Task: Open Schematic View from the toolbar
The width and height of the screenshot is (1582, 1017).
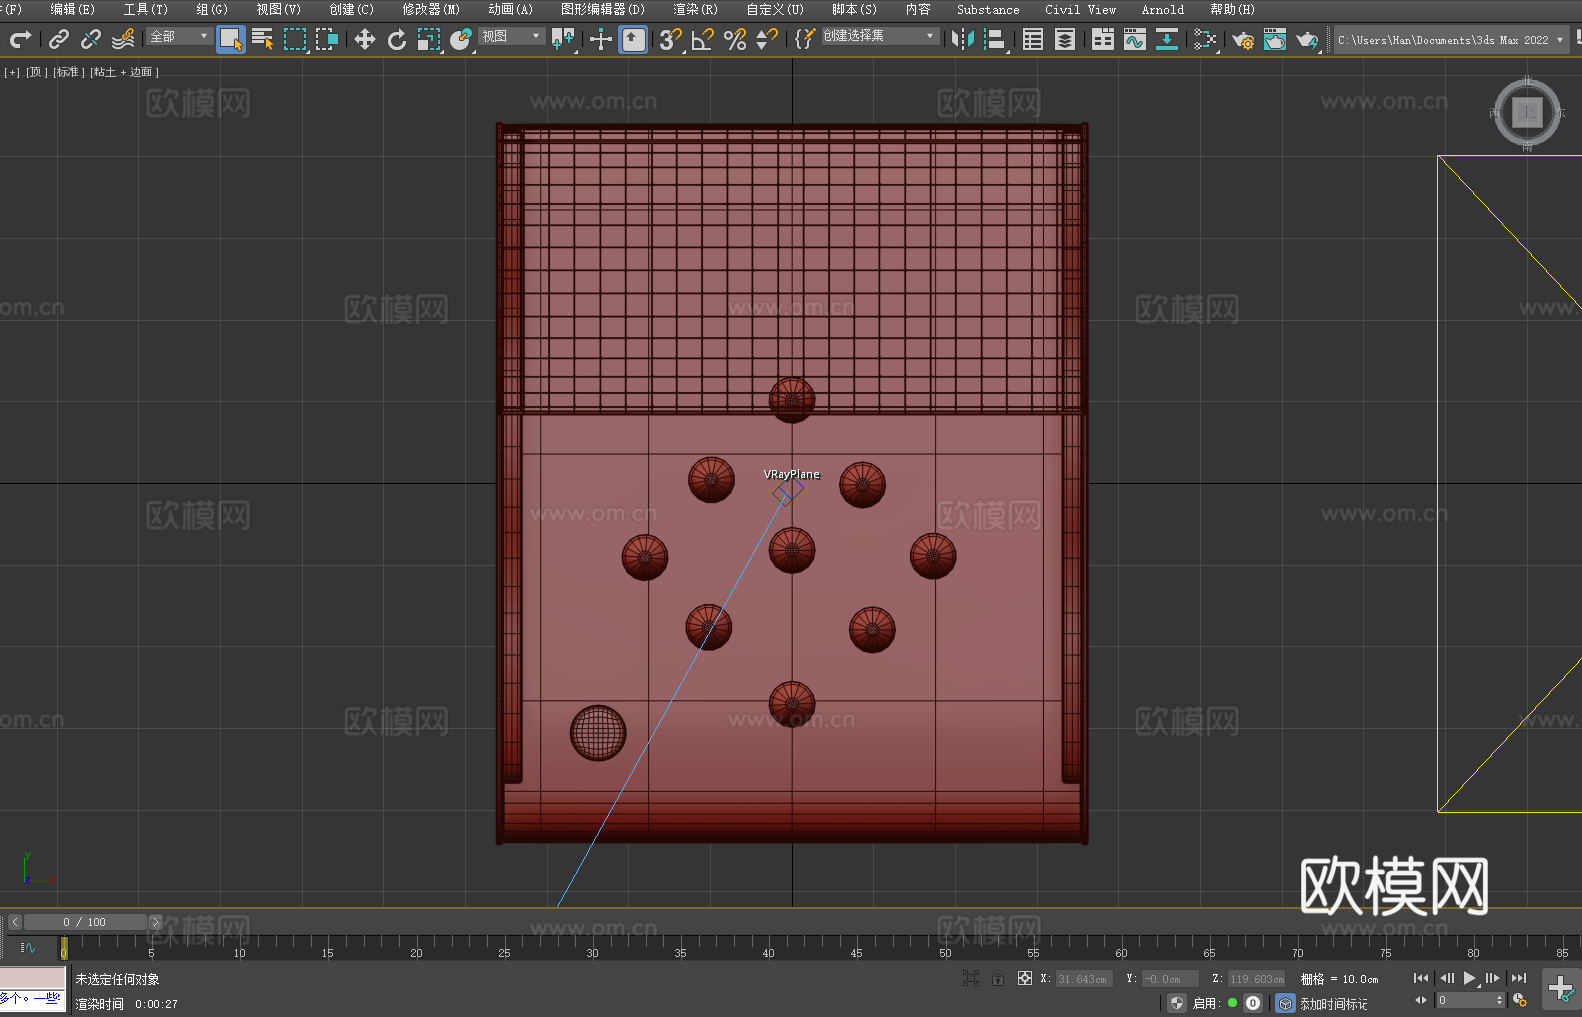Action: click(x=1166, y=39)
